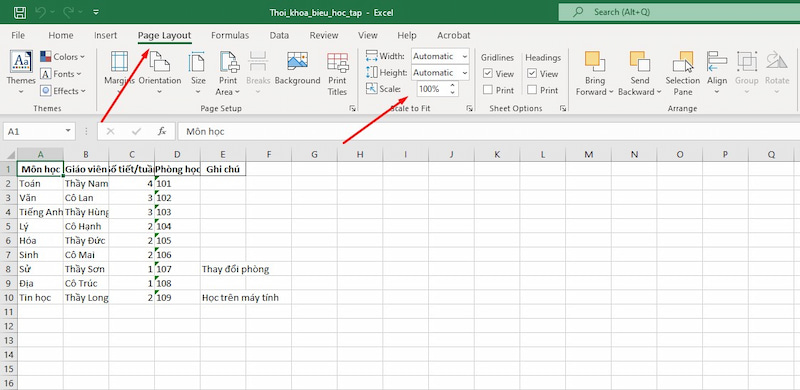Click the Scale 100% field
Screen dimensions: 800x390
click(432, 89)
